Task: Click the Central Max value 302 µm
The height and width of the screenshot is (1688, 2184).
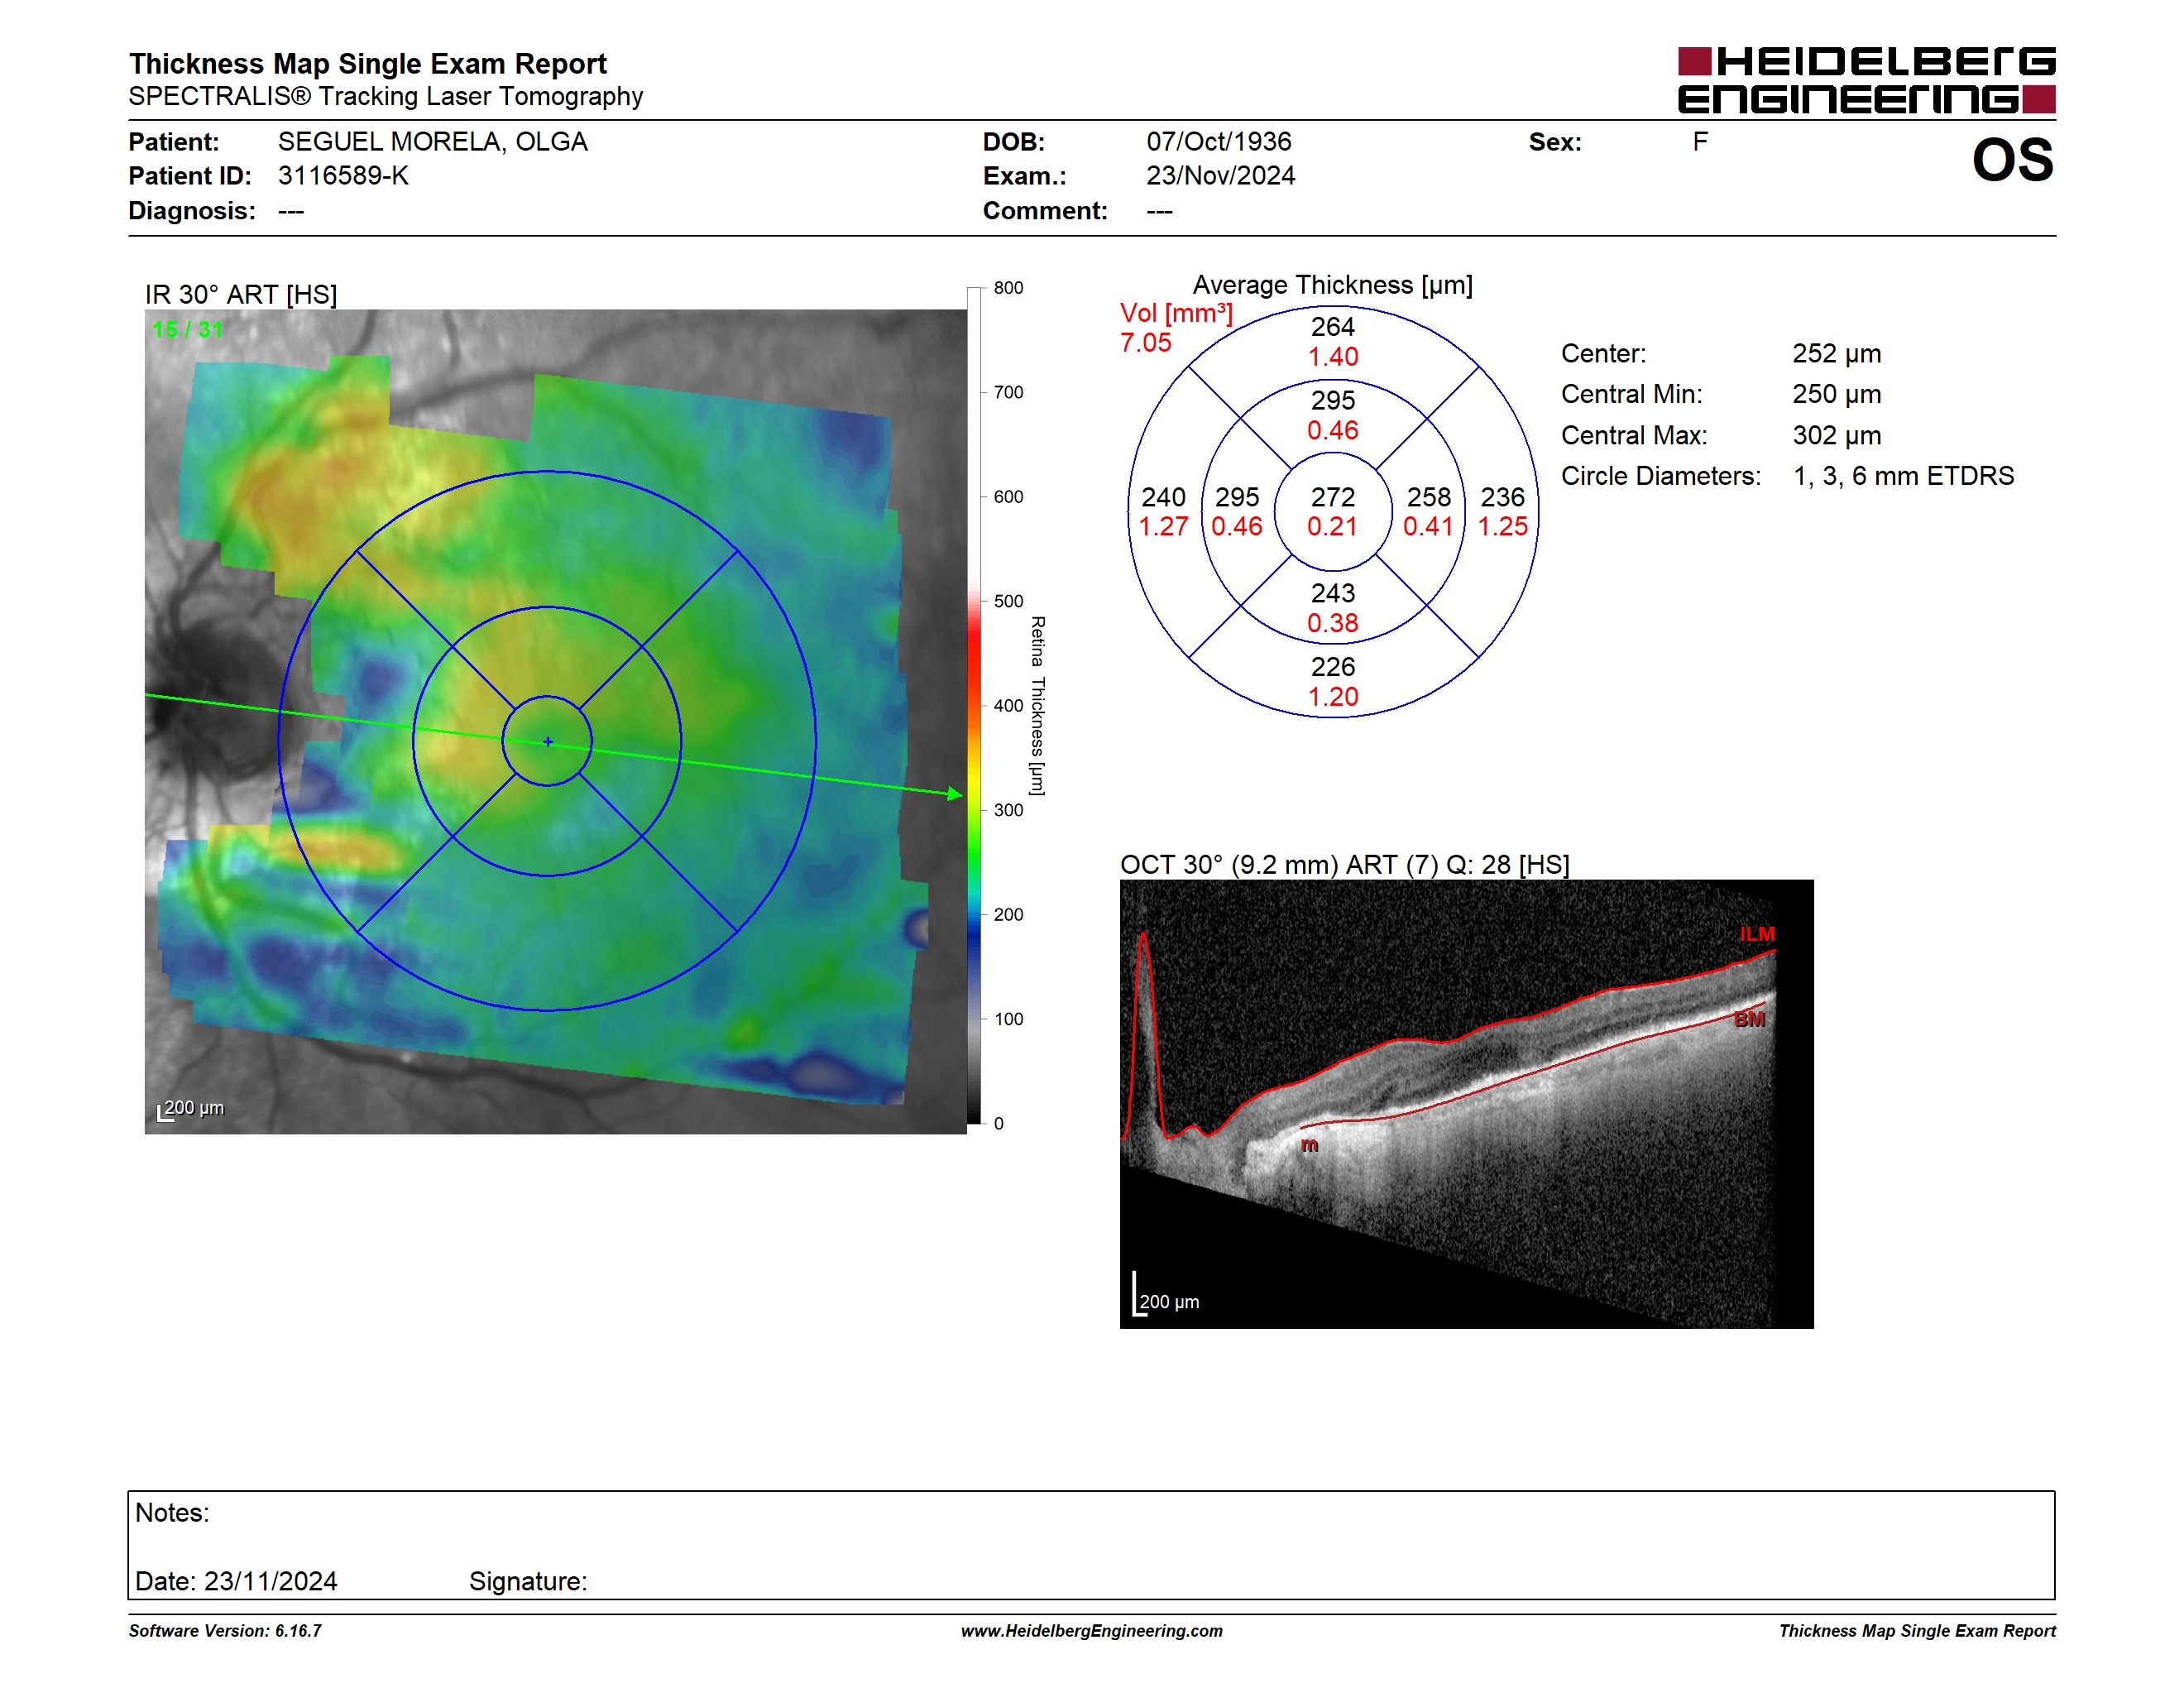Action: click(x=1836, y=436)
